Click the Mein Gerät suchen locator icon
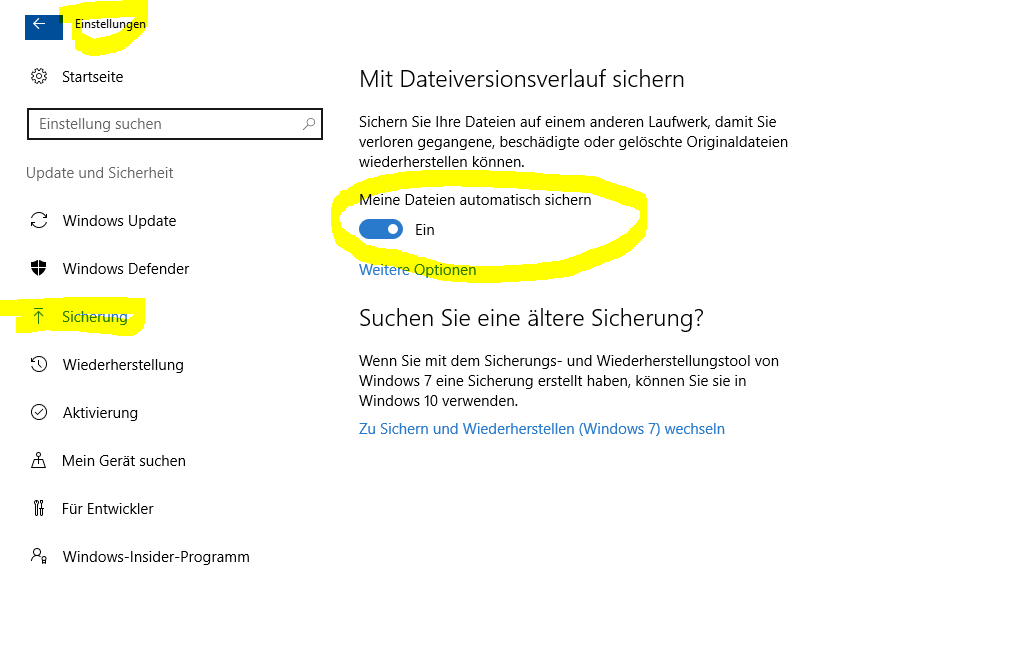The image size is (1023, 645). click(x=38, y=460)
